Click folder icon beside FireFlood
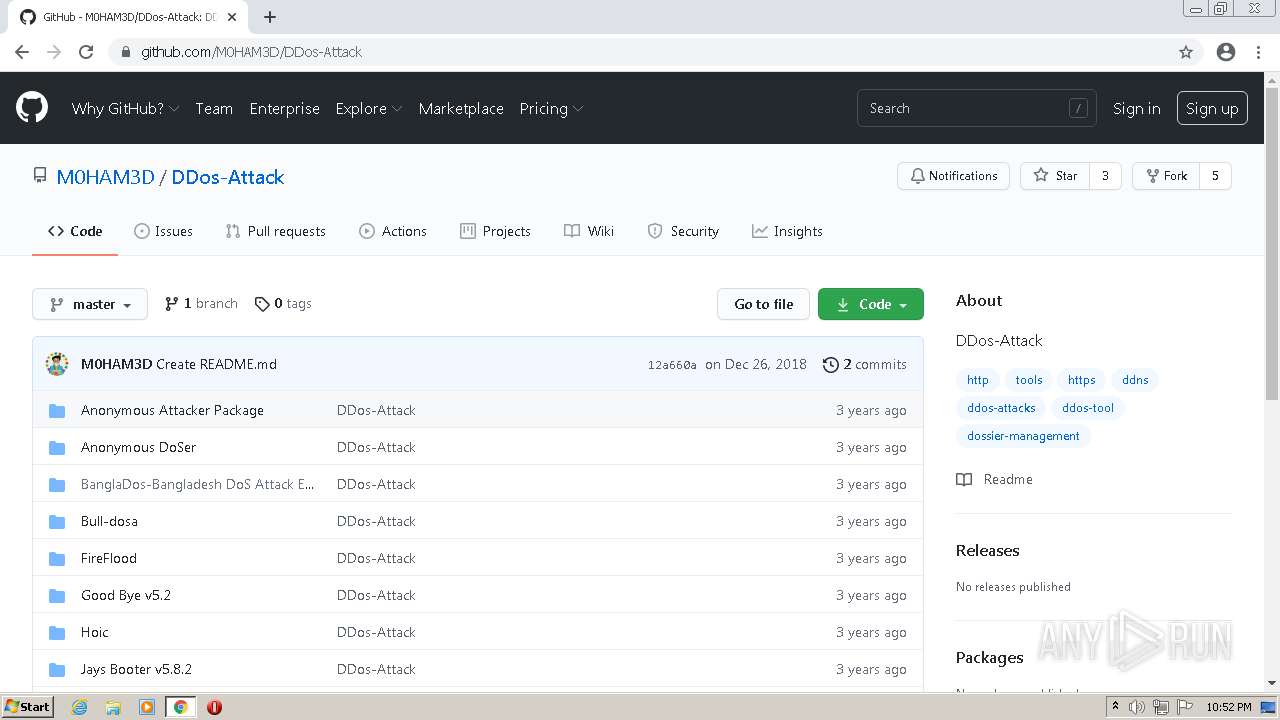This screenshot has width=1280, height=720. [57, 558]
